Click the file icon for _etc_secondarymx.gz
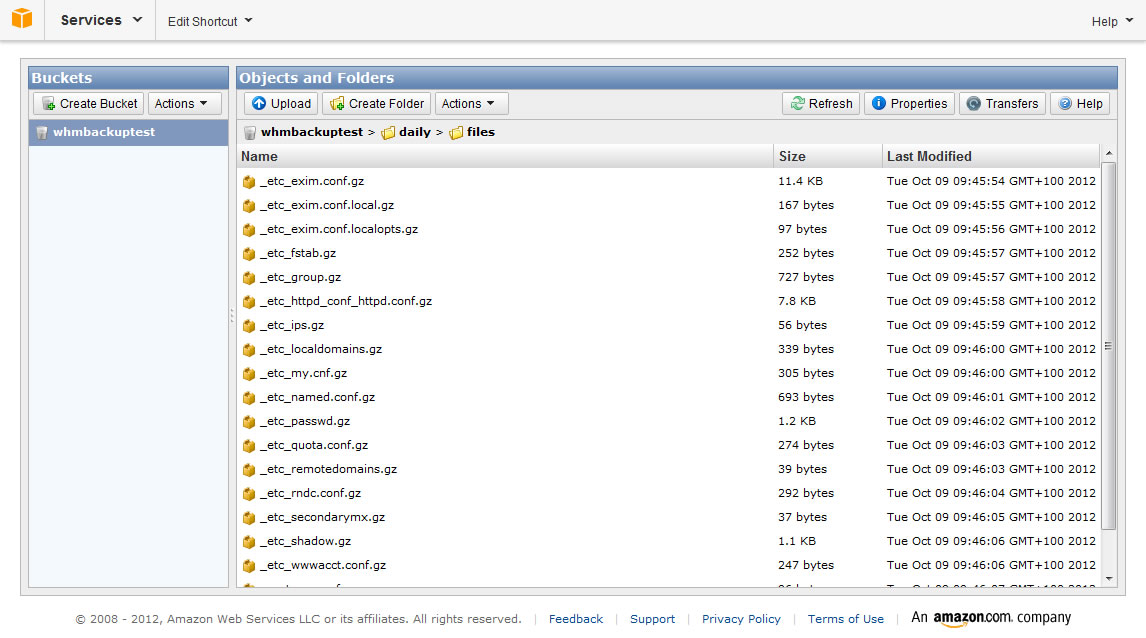Viewport: 1146px width, 638px height. [249, 517]
